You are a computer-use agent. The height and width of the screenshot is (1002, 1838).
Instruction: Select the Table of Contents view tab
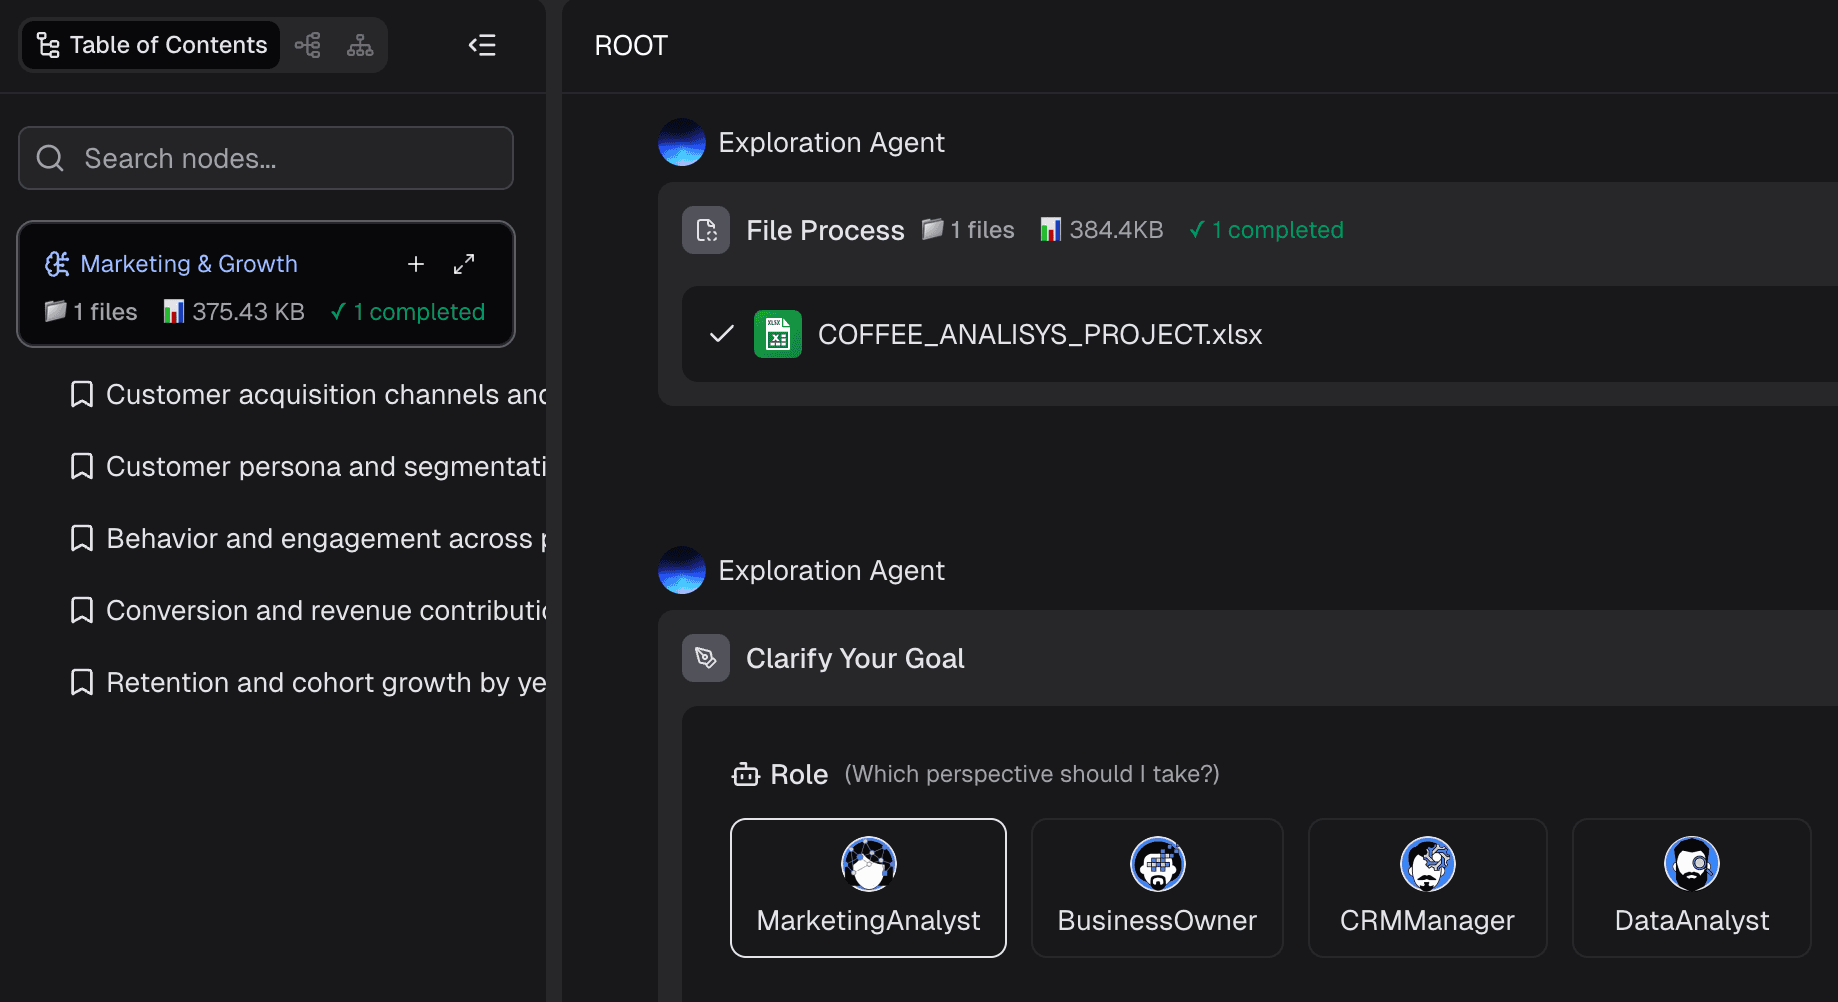[x=152, y=45]
